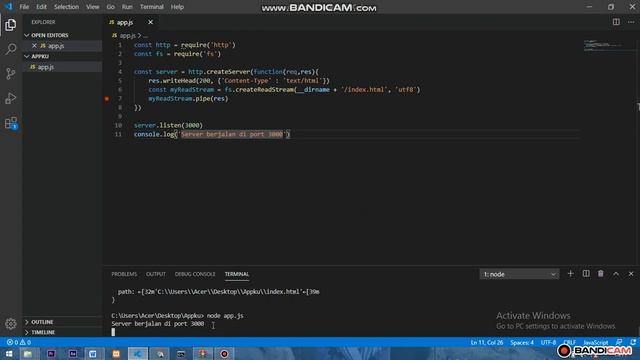Open the Source Control view
640x360 pixels.
pyautogui.click(x=11, y=74)
